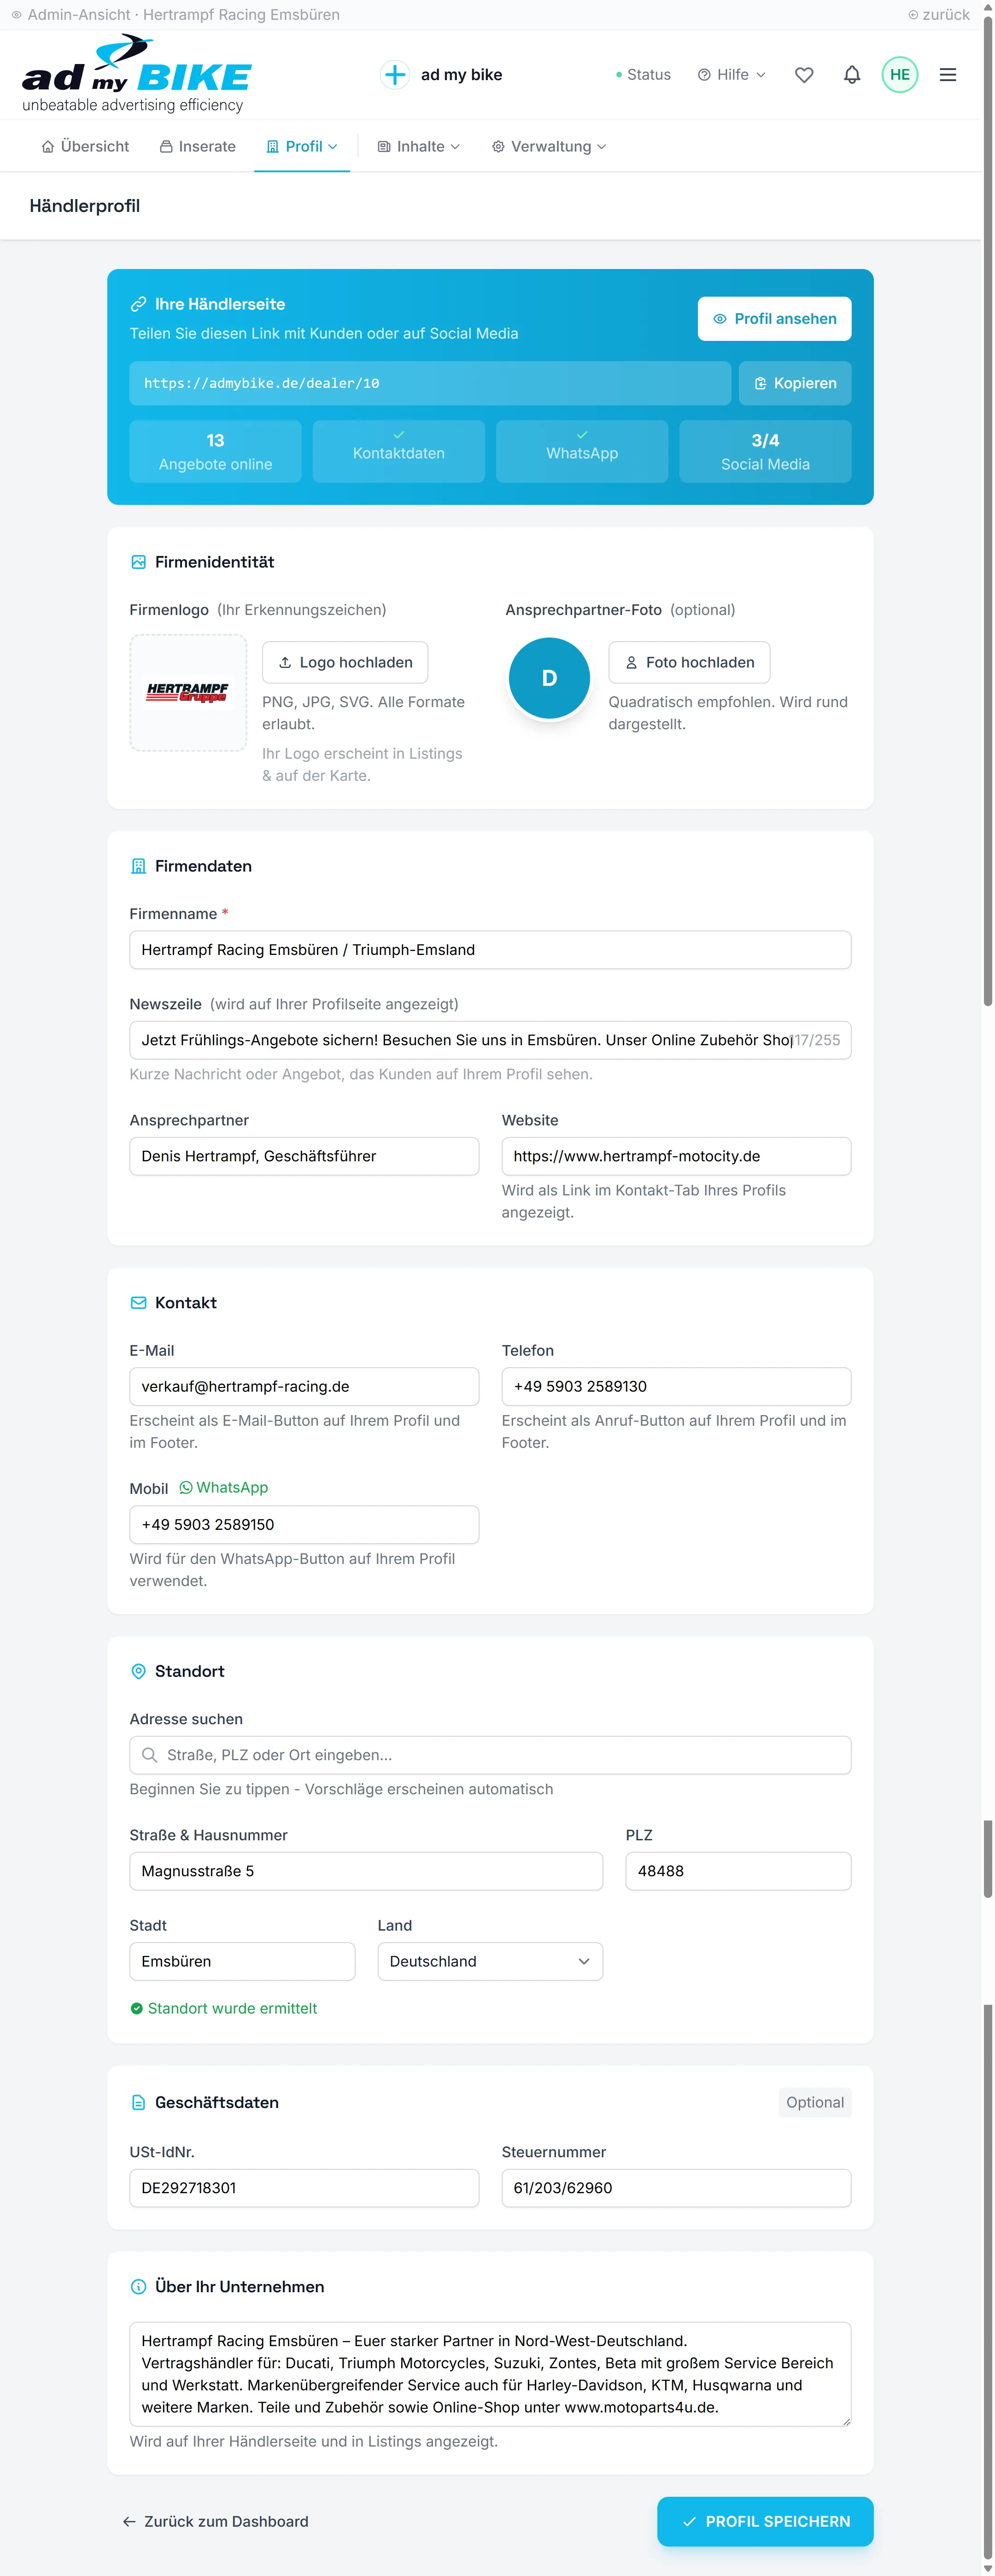The height and width of the screenshot is (2576, 995).
Task: Click the plus icon beside ad my bike
Action: pyautogui.click(x=395, y=74)
